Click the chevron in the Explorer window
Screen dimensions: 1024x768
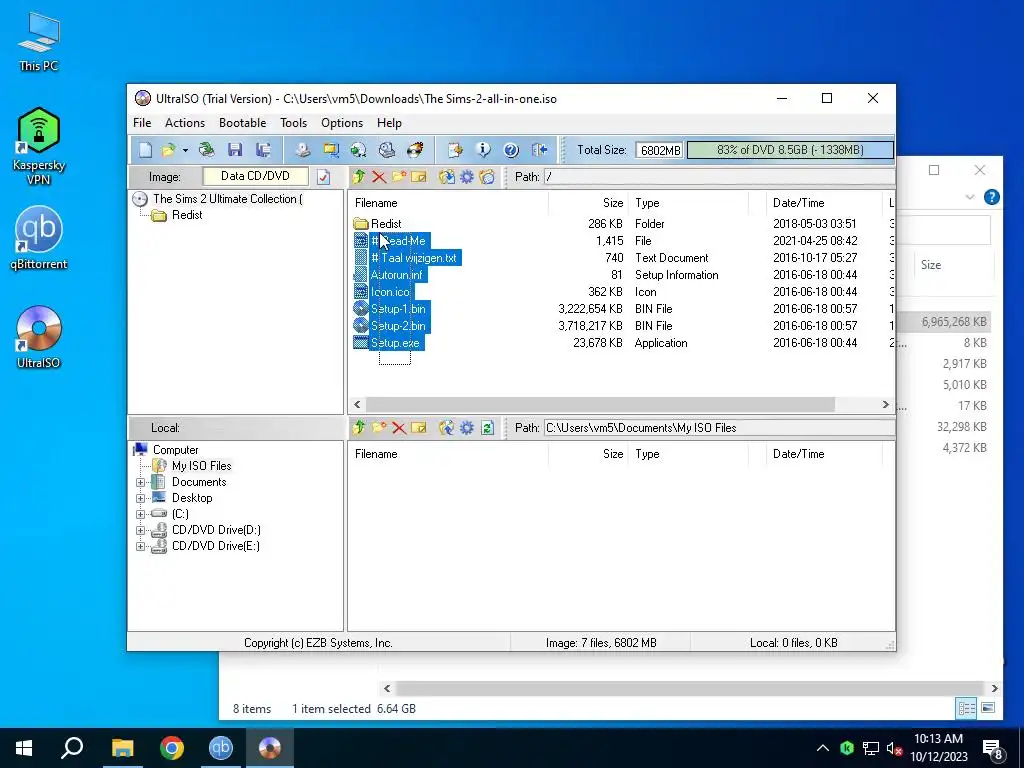[x=970, y=197]
